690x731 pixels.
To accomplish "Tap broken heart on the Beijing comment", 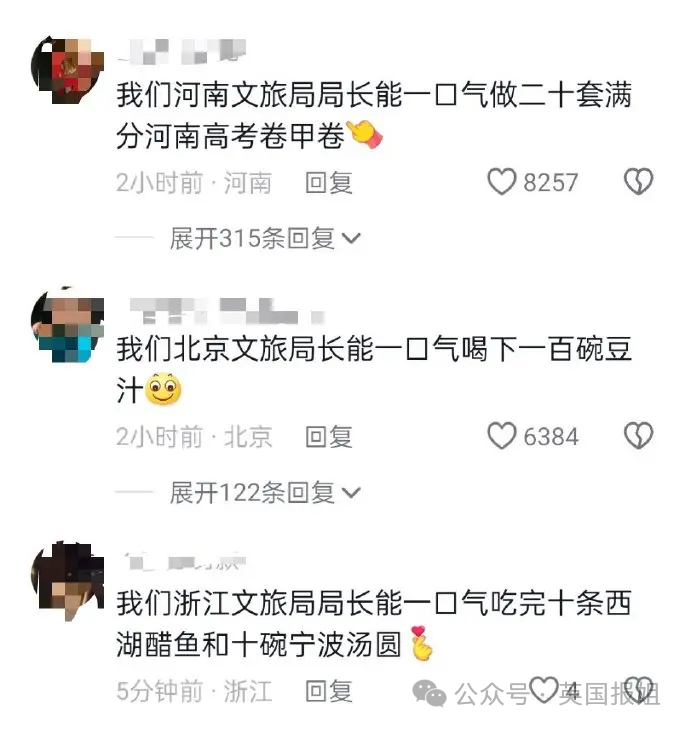I will (x=638, y=436).
